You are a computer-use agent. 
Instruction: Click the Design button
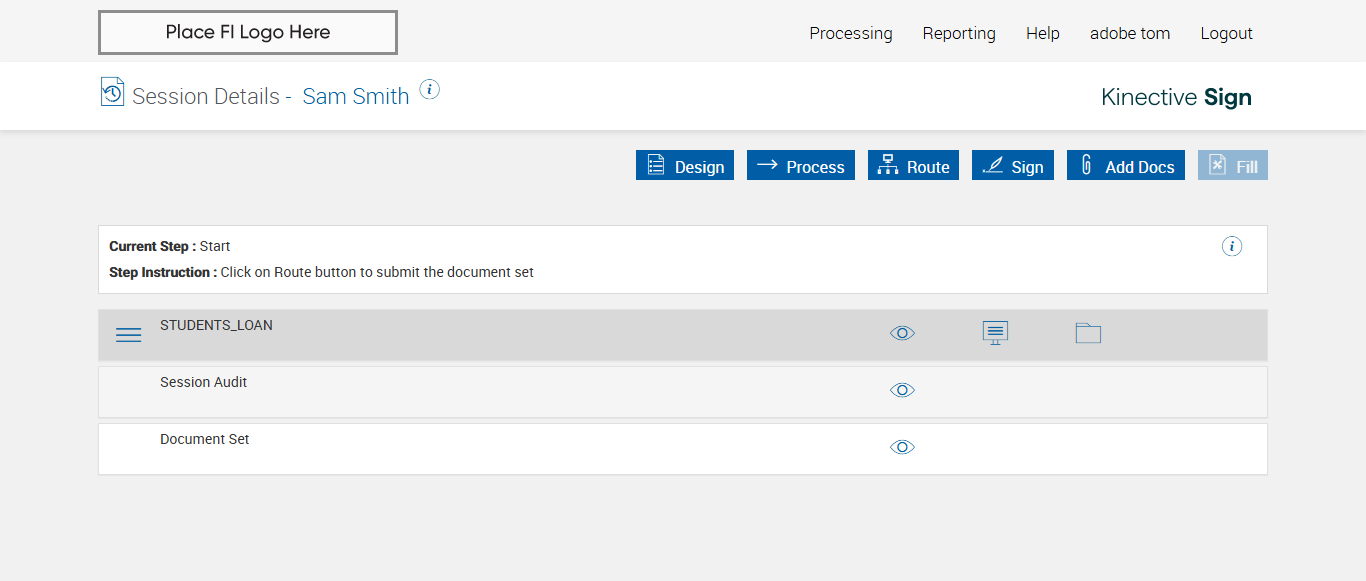click(x=685, y=166)
